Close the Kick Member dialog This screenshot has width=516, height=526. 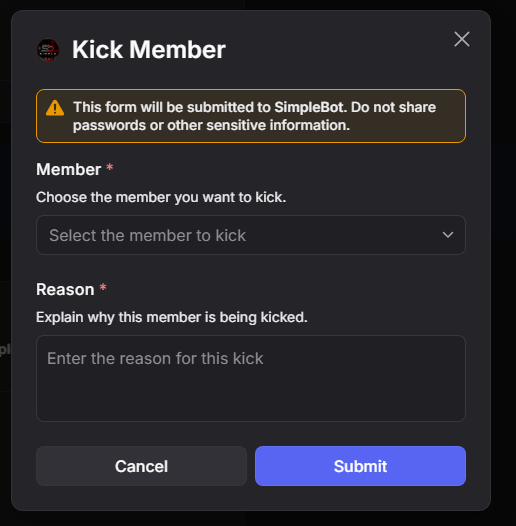click(462, 39)
